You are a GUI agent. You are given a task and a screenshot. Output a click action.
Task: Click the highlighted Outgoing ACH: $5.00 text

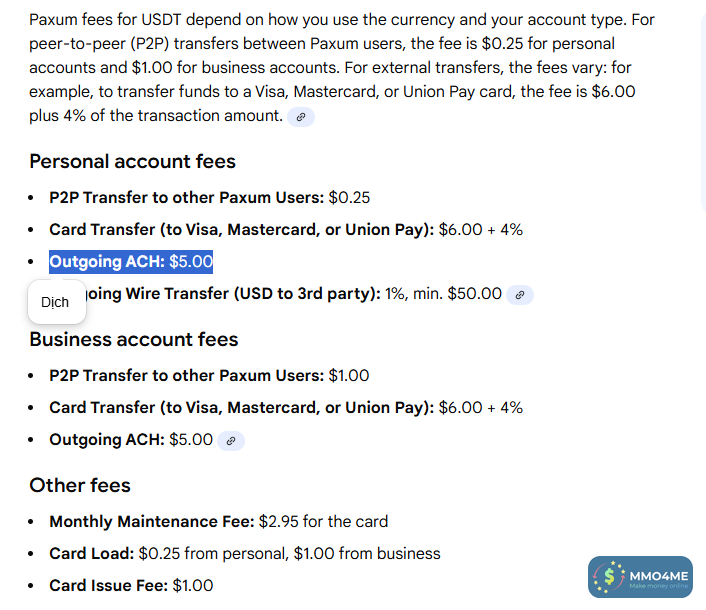click(131, 262)
